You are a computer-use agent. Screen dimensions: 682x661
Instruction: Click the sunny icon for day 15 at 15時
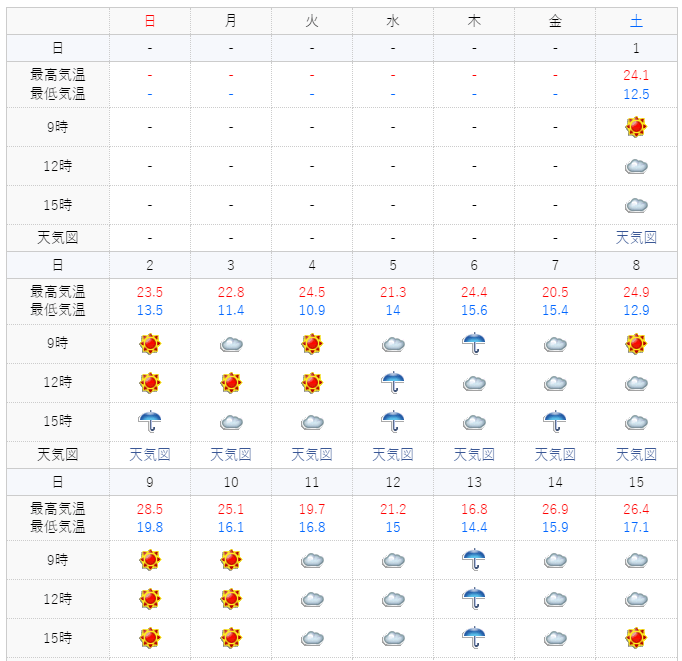pyautogui.click(x=636, y=638)
